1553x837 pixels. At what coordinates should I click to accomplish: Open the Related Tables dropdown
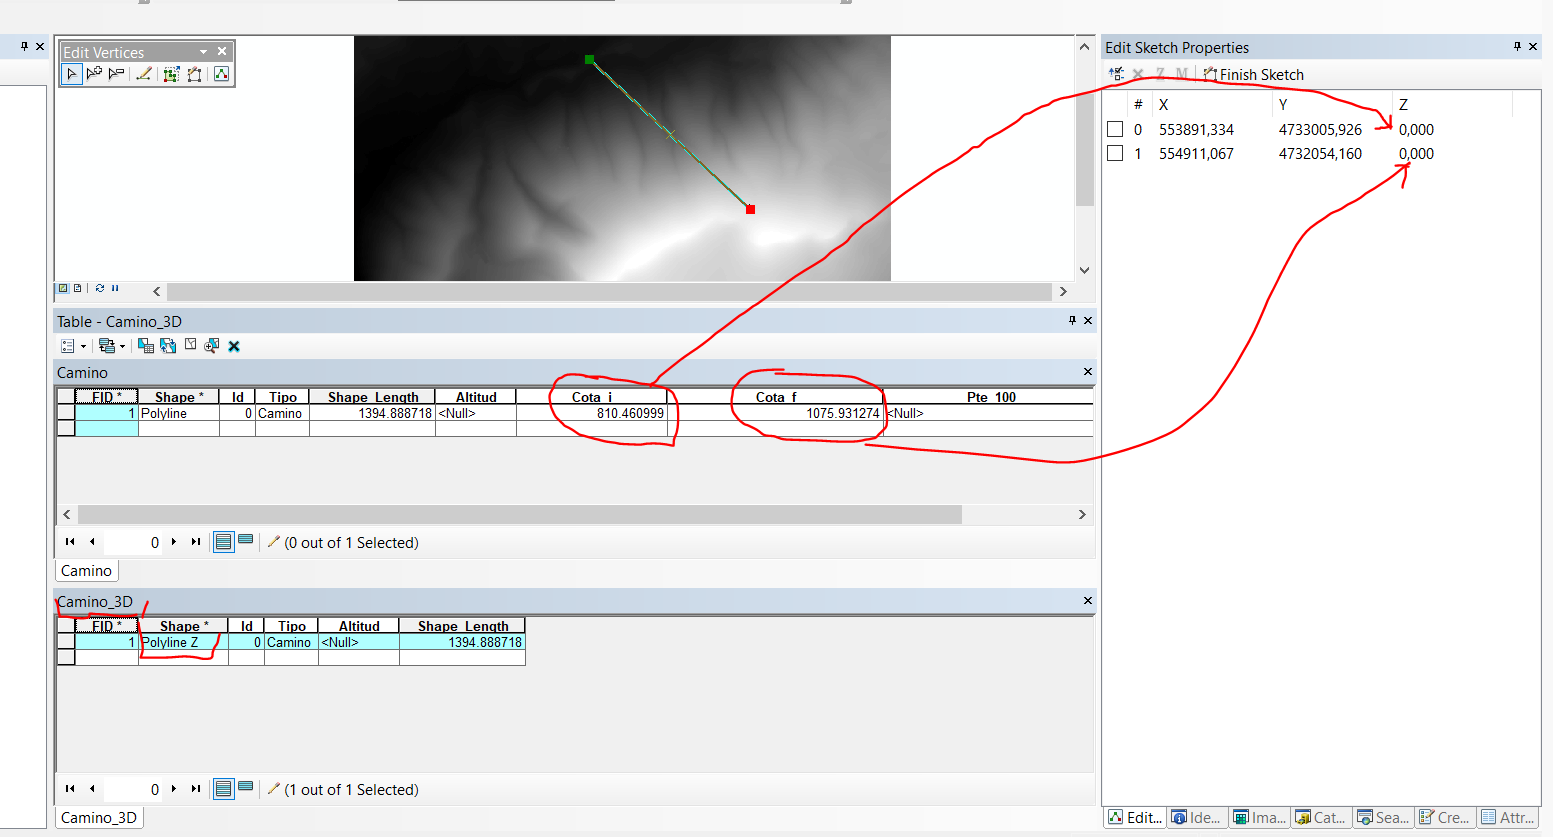coord(112,346)
